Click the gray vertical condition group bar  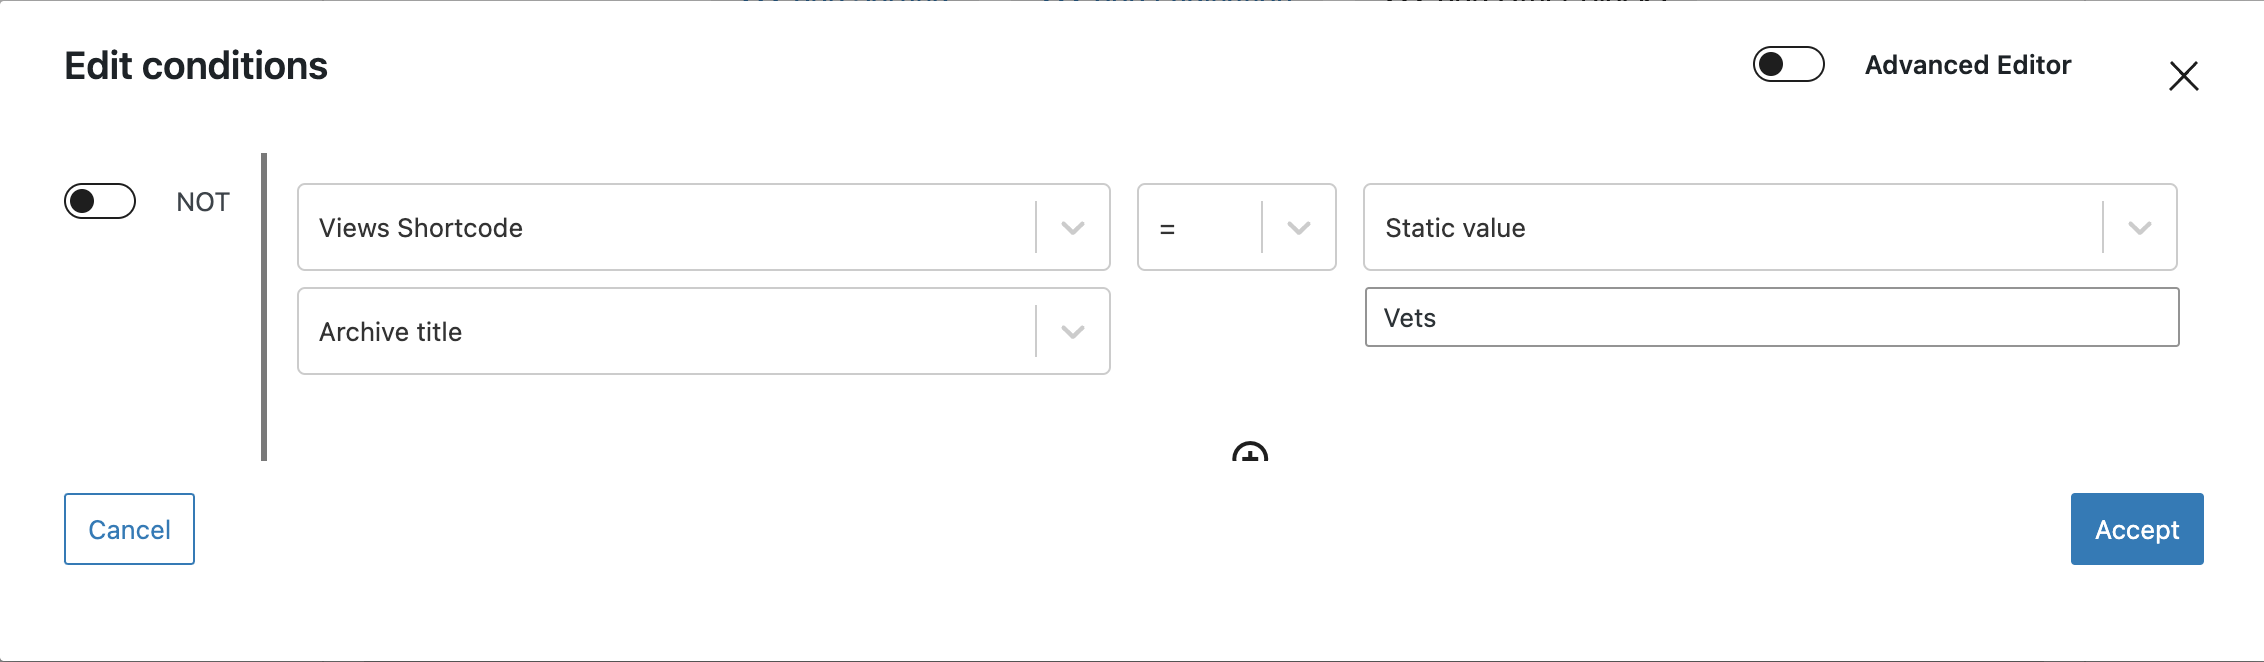coord(264,307)
